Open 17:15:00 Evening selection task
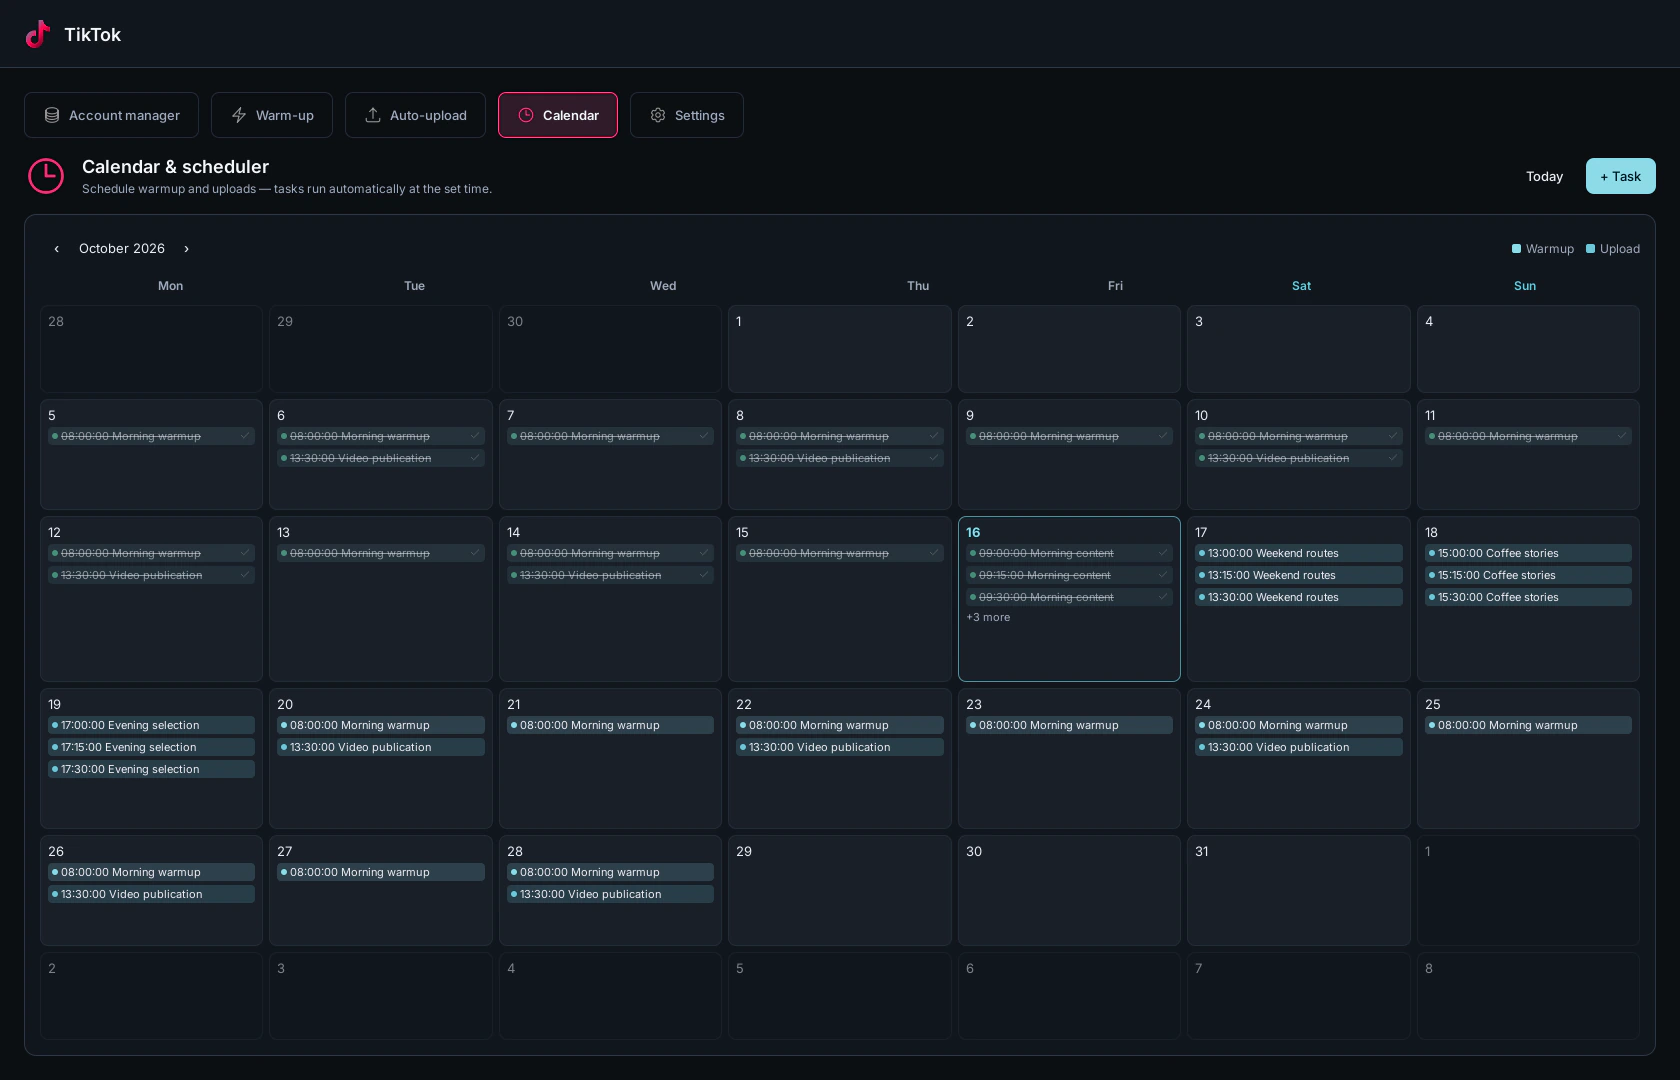This screenshot has width=1680, height=1080. [151, 747]
